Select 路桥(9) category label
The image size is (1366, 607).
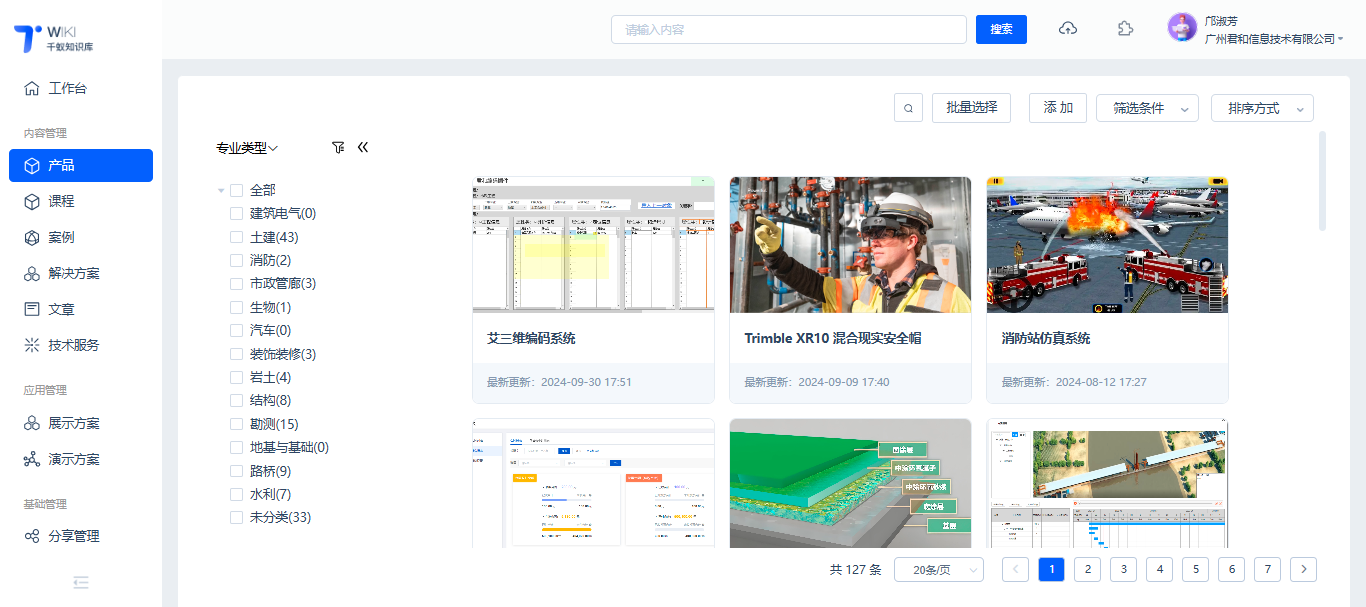[270, 471]
